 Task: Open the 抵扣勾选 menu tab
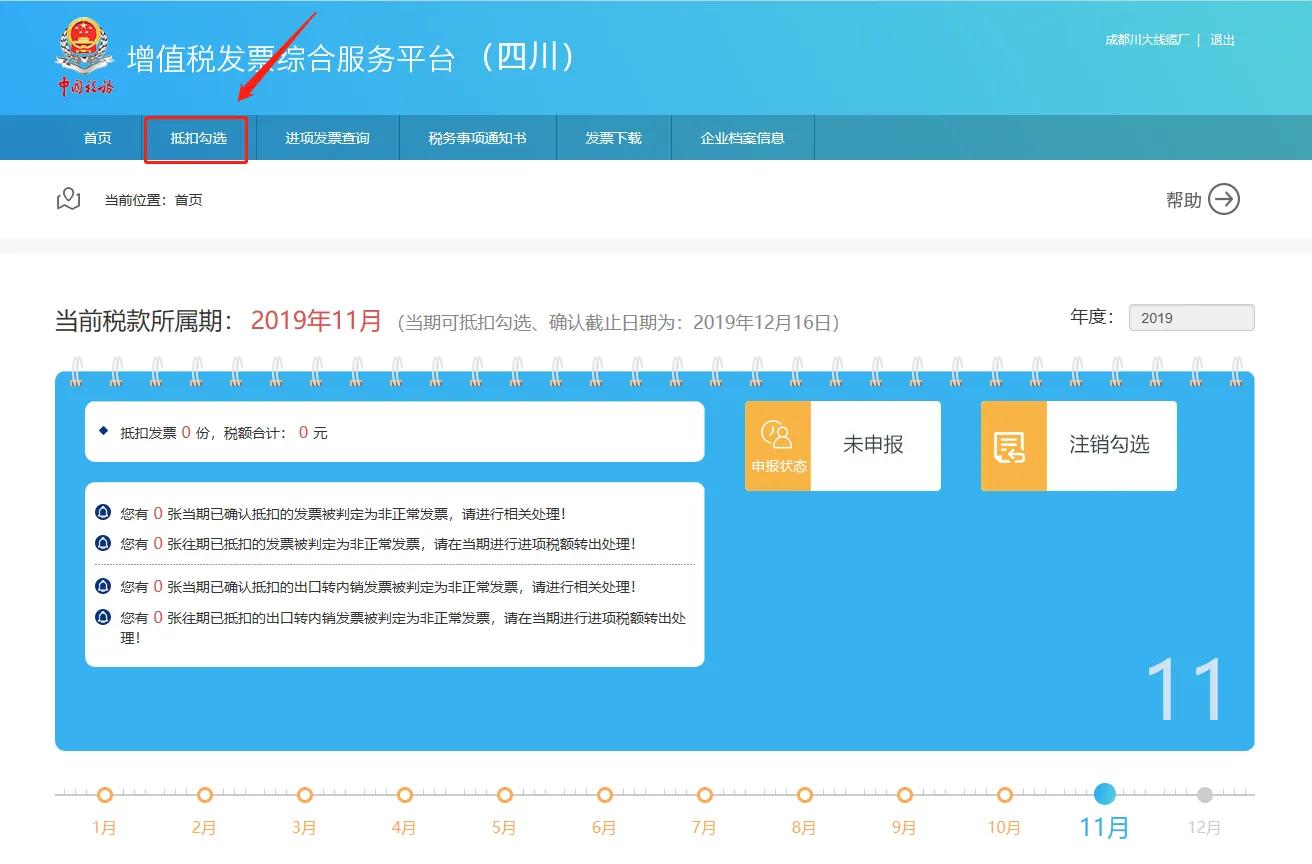[x=196, y=138]
